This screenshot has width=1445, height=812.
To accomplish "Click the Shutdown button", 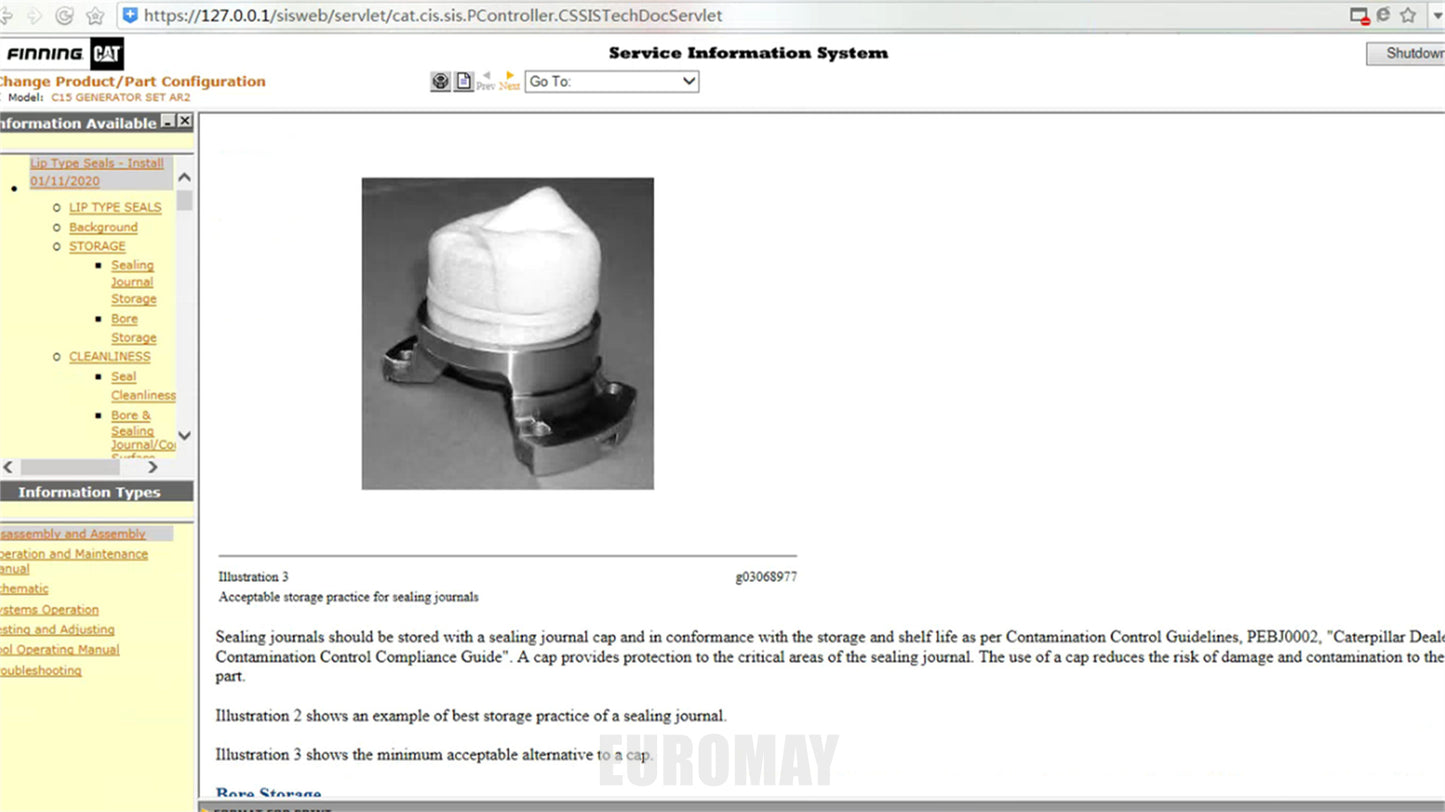I will [1406, 54].
